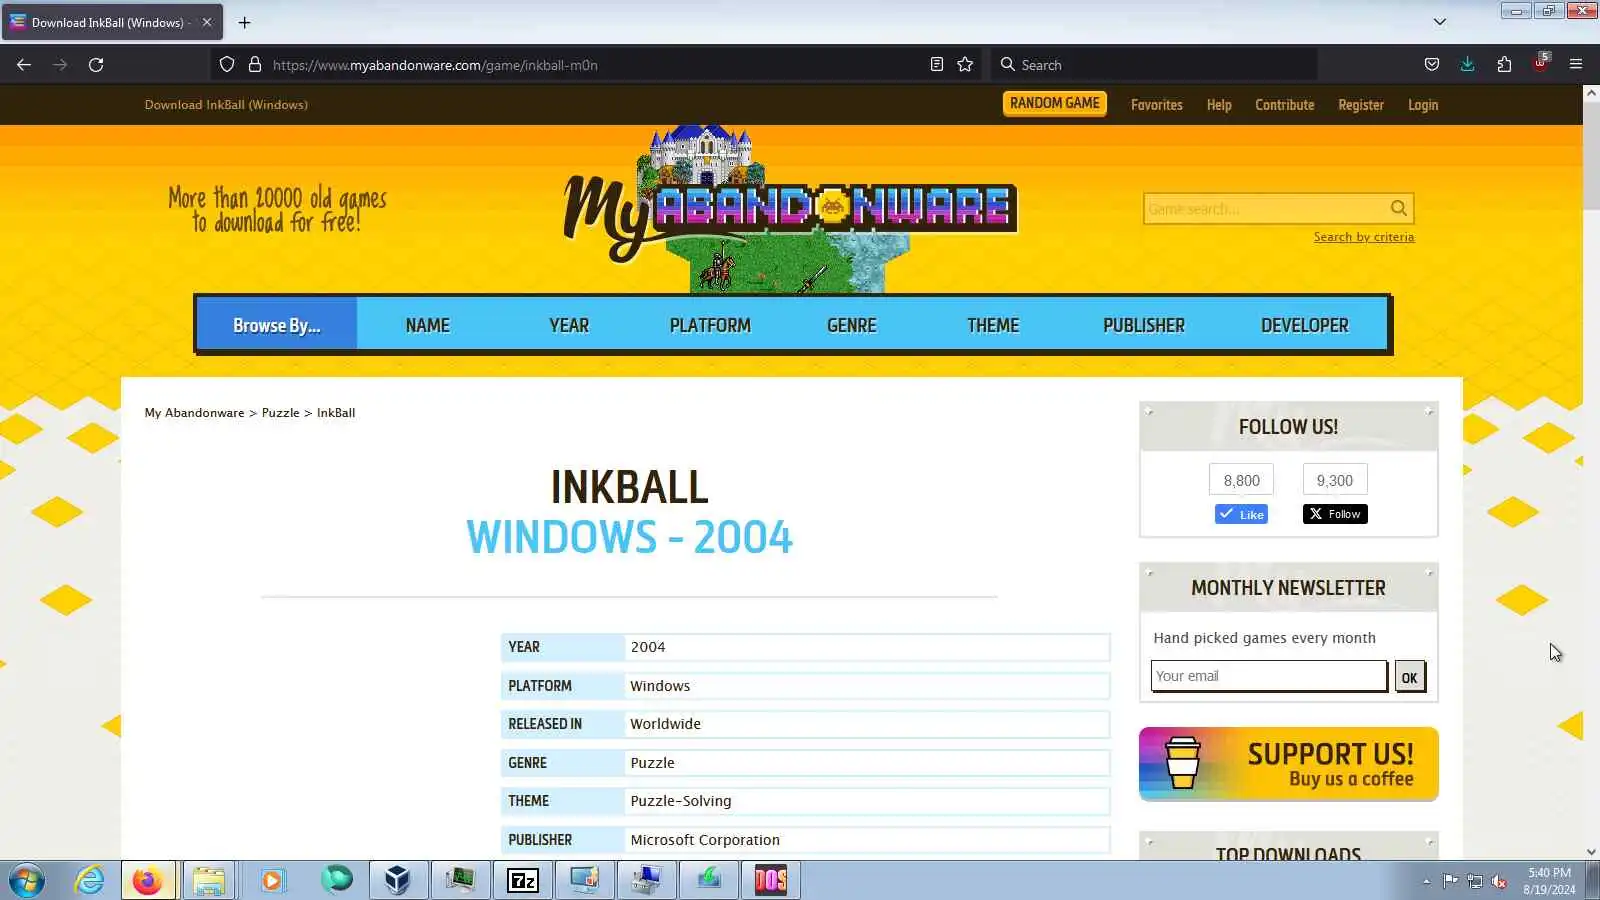This screenshot has width=1600, height=900.
Task: Open Favorites in top menu
Action: (1156, 105)
